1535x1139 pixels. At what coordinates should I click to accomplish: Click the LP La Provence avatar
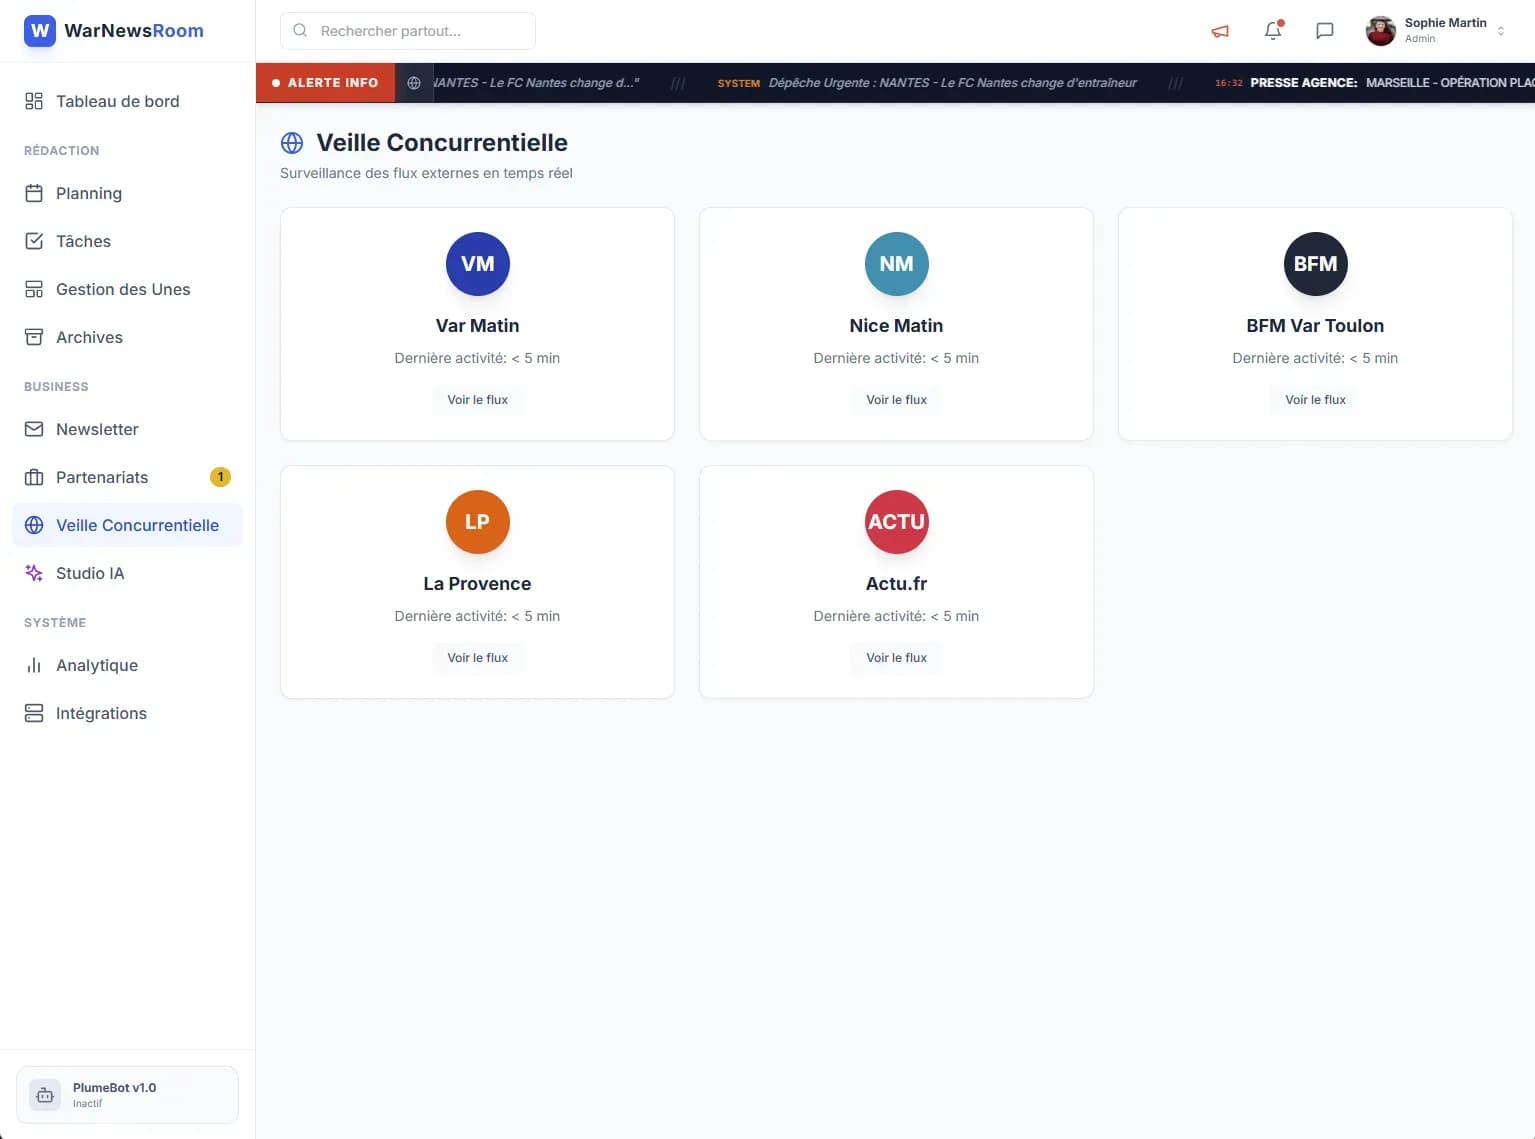[x=477, y=522]
